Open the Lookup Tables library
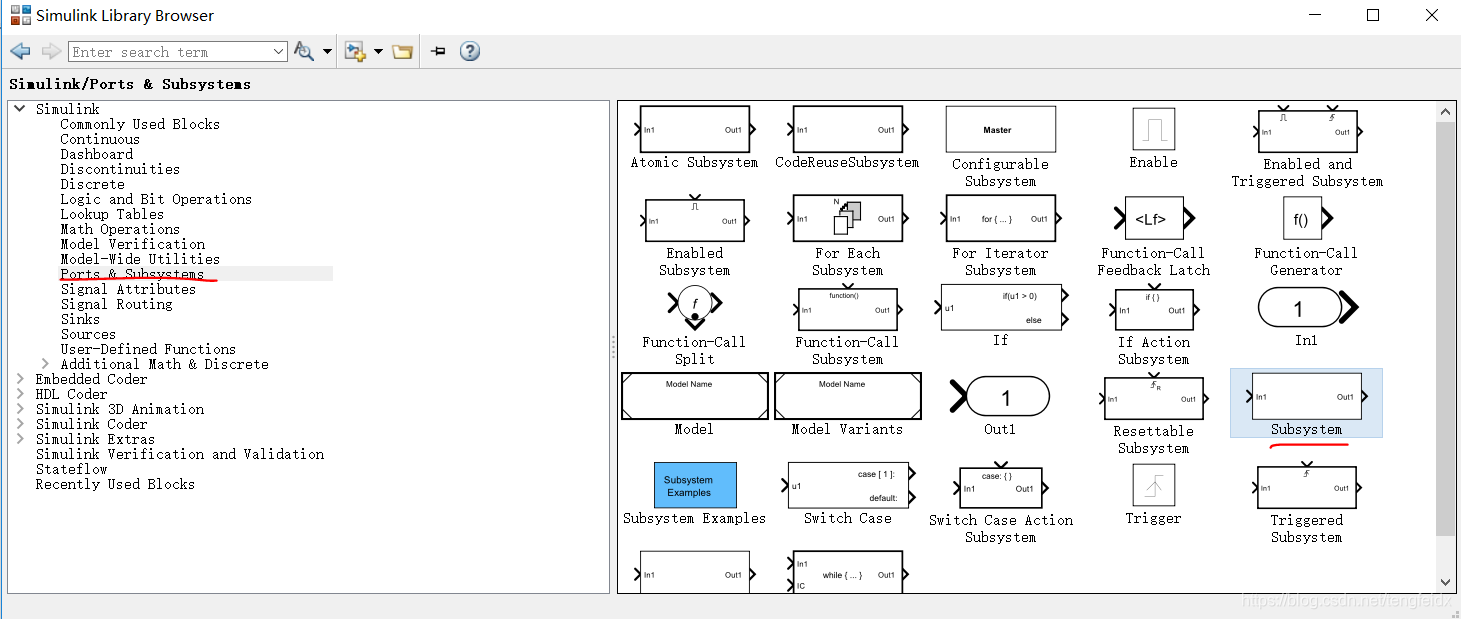This screenshot has height=619, width=1461. coord(112,214)
